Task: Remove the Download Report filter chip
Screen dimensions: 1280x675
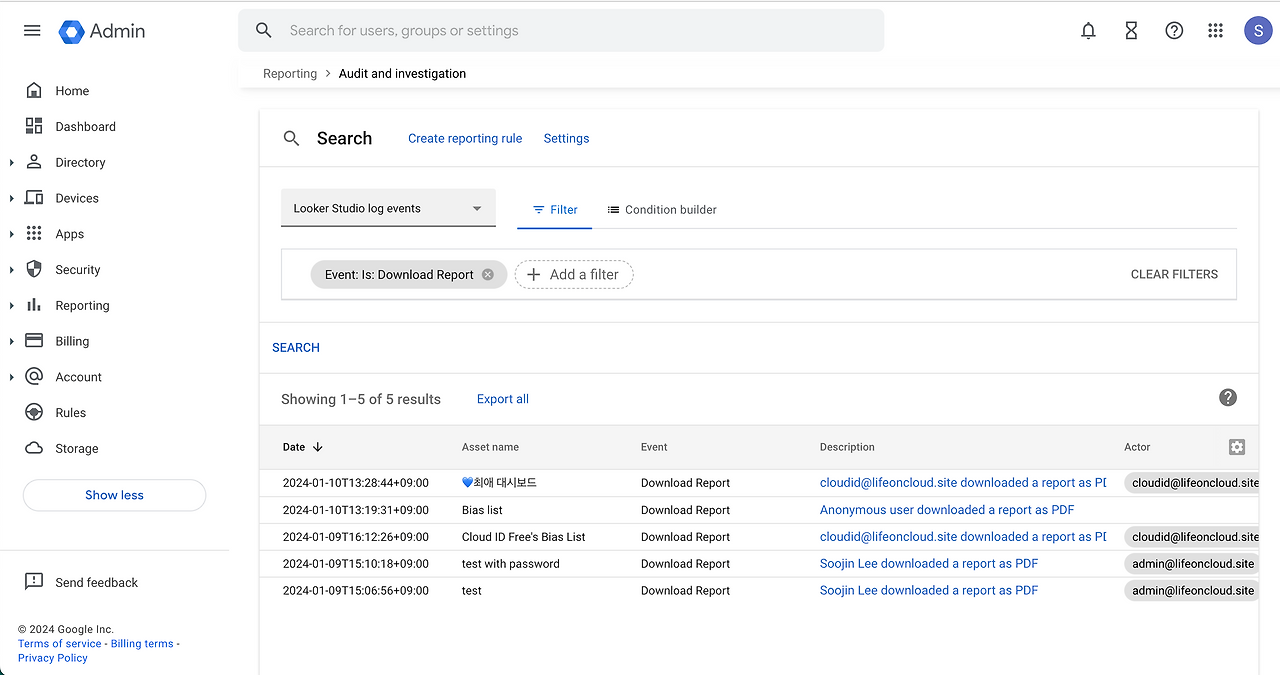Action: pos(488,275)
